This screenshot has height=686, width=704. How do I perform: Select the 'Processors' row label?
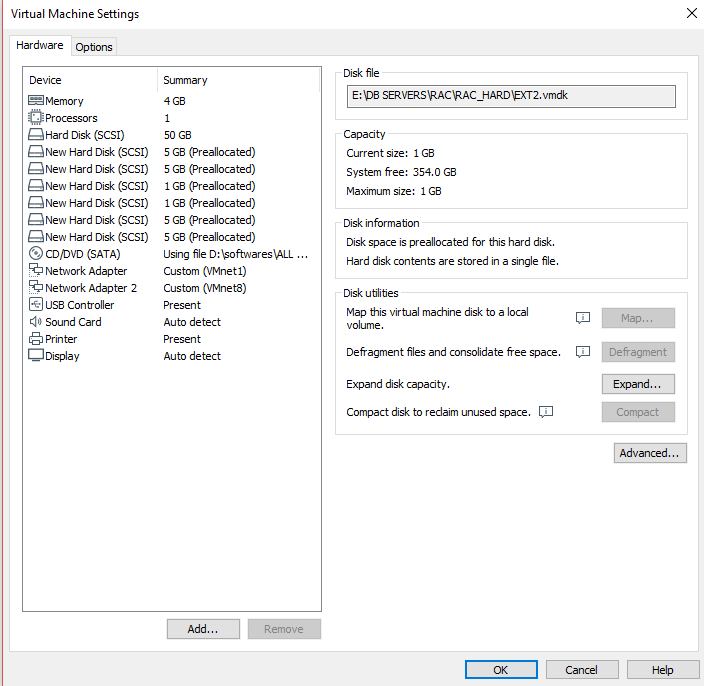click(71, 118)
